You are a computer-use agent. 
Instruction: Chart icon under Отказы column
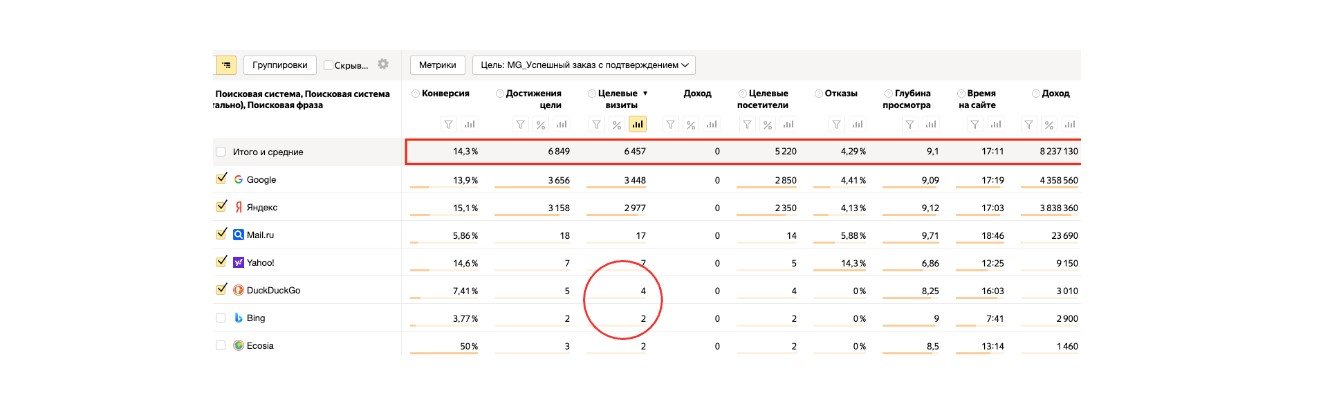[858, 124]
